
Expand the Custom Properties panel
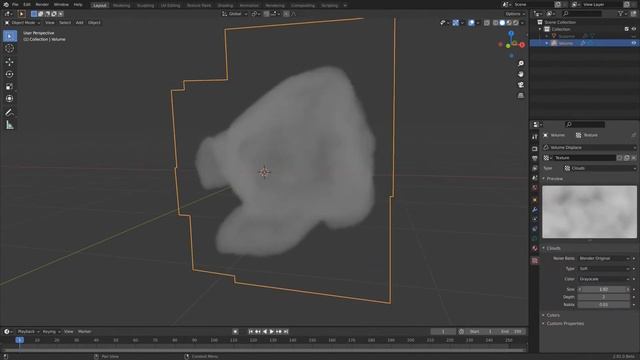click(x=564, y=324)
